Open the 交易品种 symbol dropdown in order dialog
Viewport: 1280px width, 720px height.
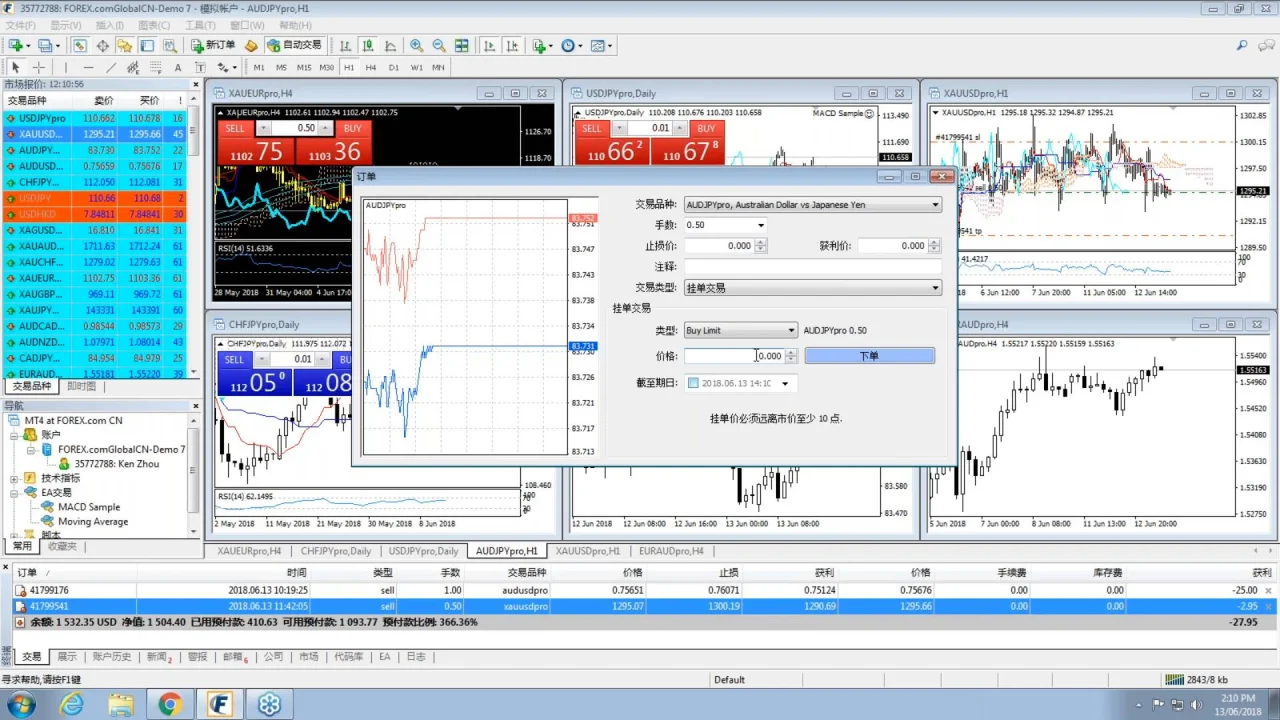(x=936, y=205)
